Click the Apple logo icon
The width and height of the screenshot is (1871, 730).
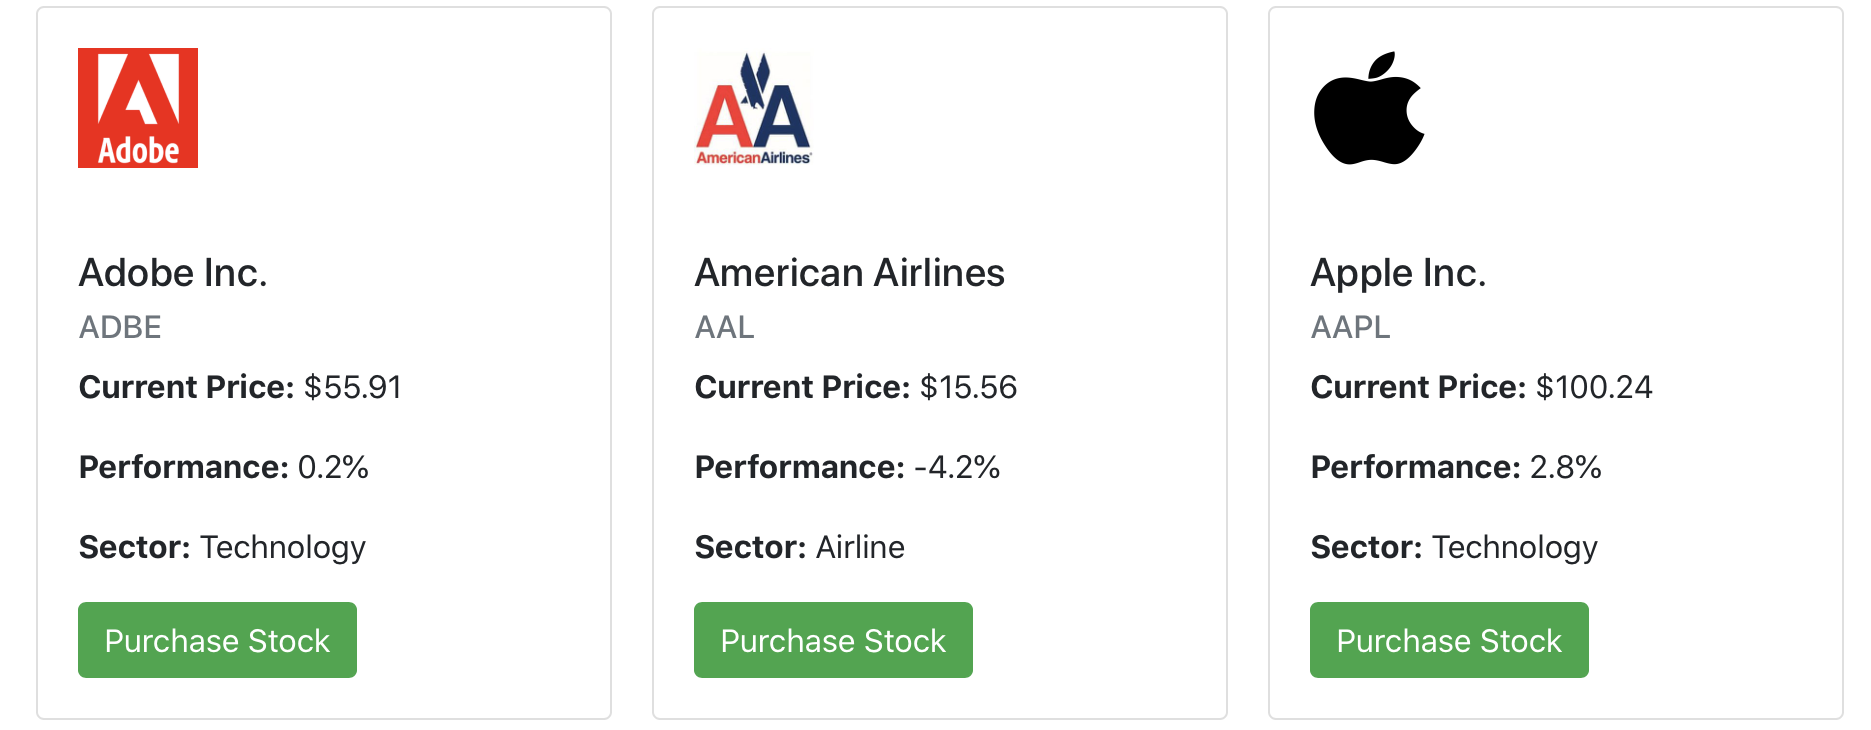(1369, 108)
